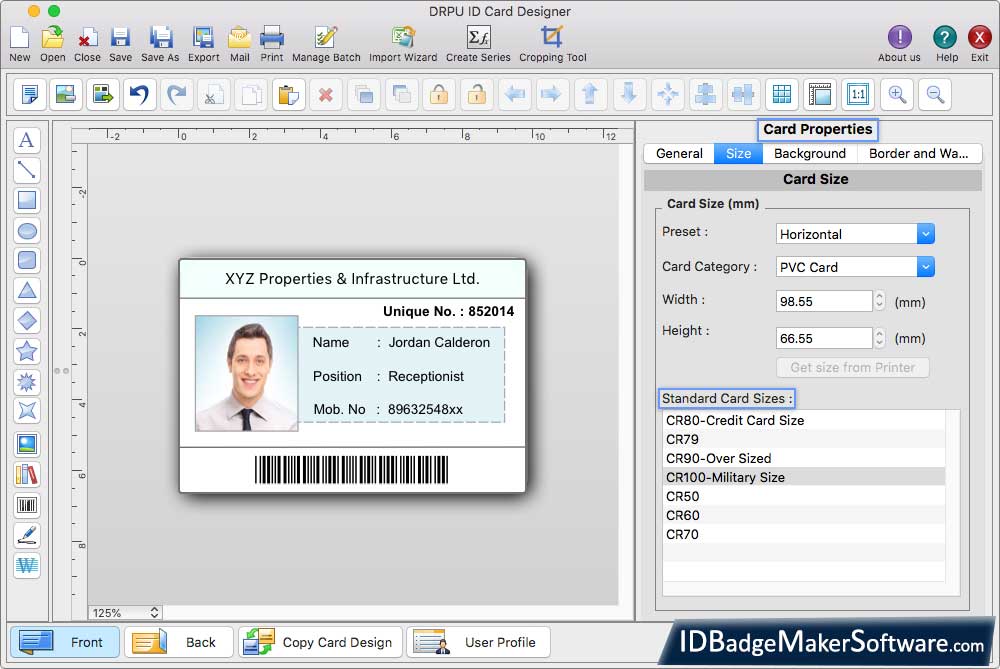Select CR100-Military Size row
Image resolution: width=1000 pixels, height=669 pixels.
point(804,477)
